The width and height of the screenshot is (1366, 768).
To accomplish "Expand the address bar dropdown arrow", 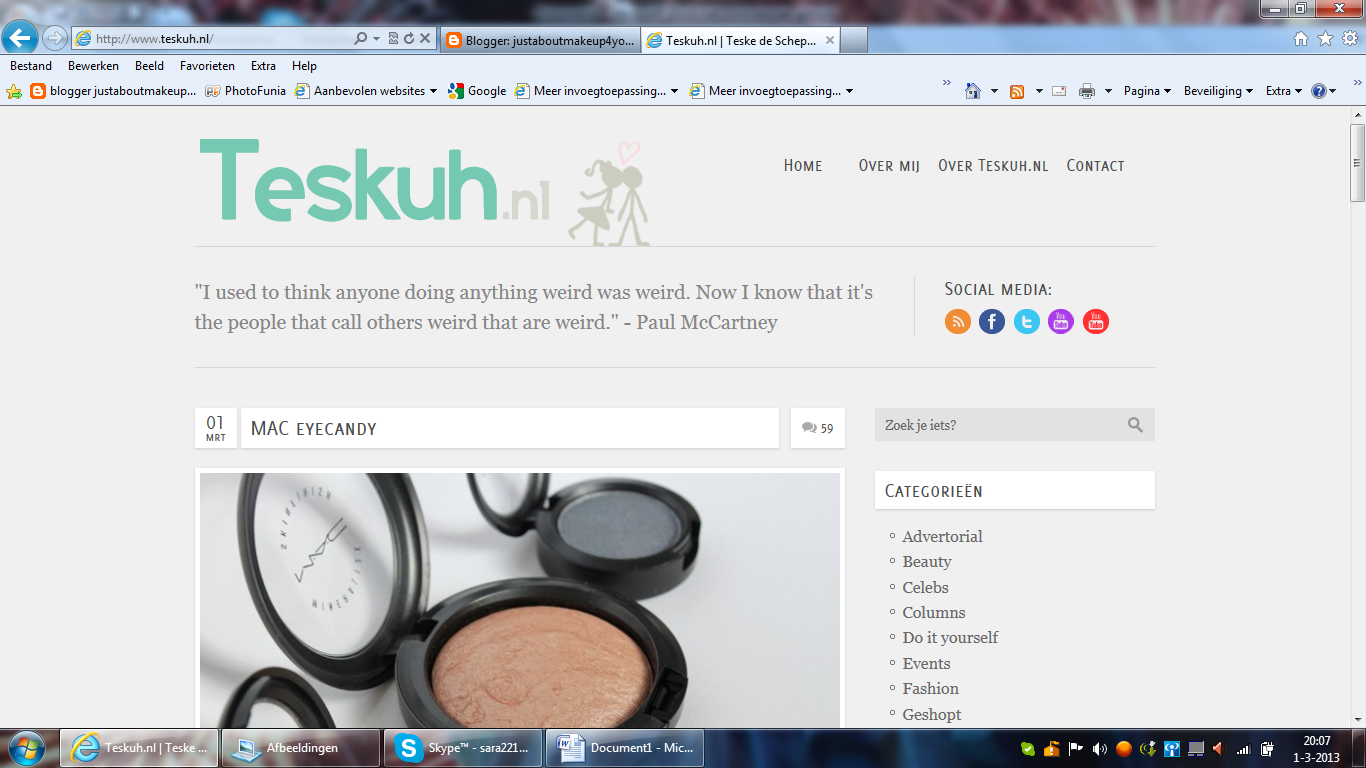I will click(377, 39).
